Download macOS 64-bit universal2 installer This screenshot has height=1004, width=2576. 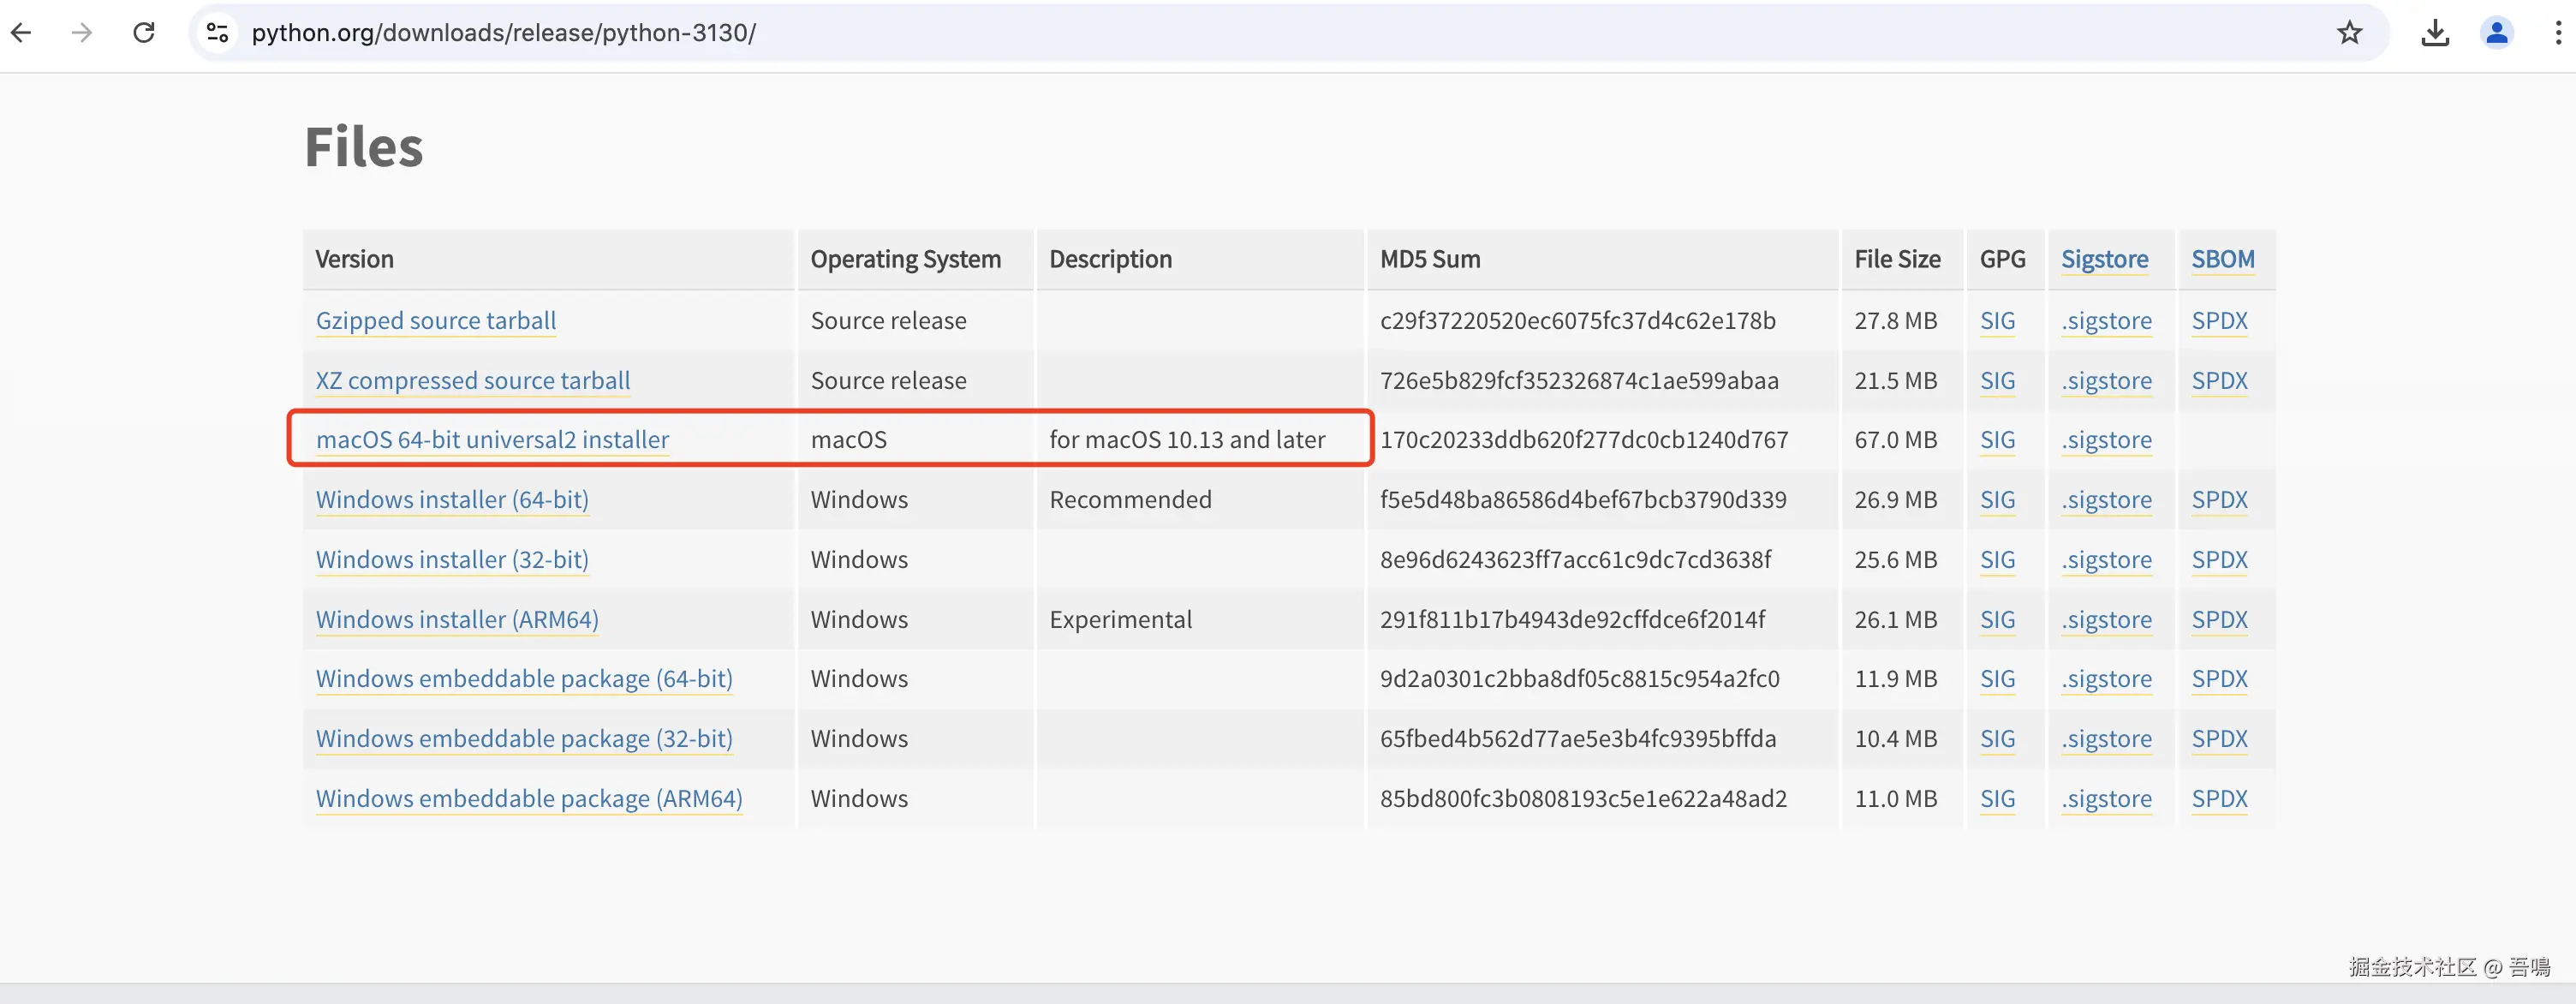(x=492, y=440)
